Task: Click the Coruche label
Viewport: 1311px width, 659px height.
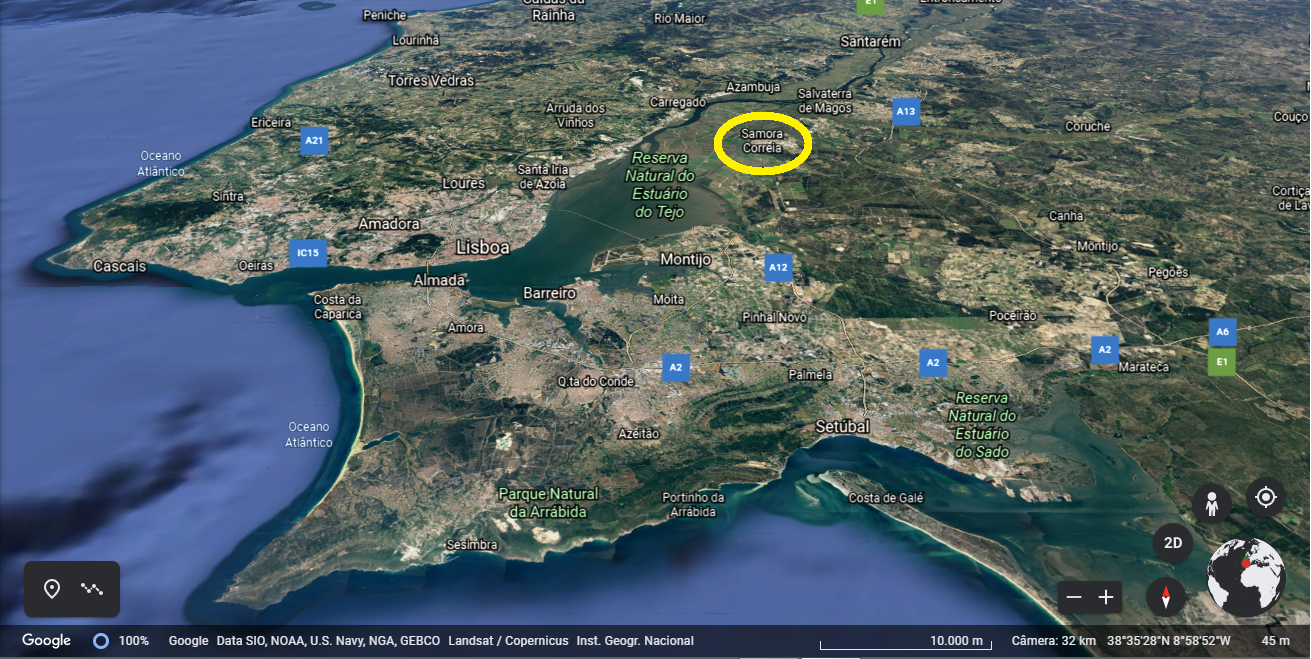Action: tap(1088, 127)
